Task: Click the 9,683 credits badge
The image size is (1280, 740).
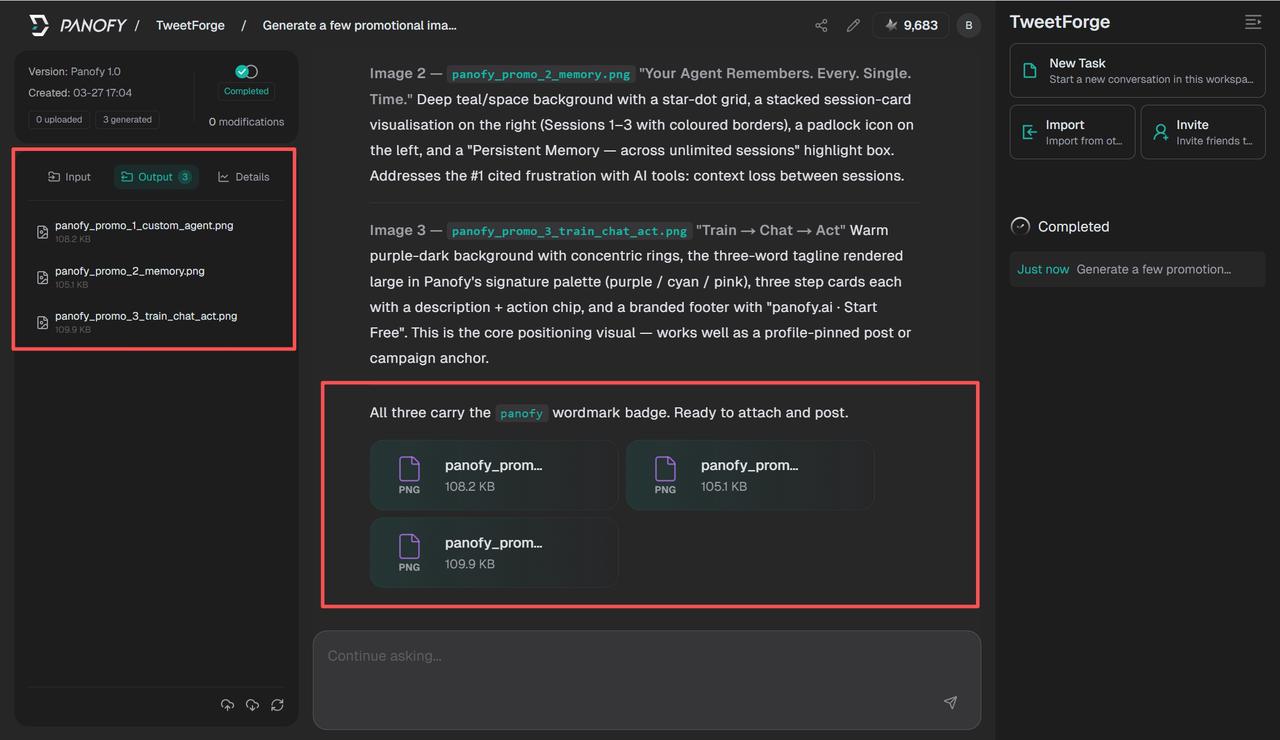Action: point(911,25)
